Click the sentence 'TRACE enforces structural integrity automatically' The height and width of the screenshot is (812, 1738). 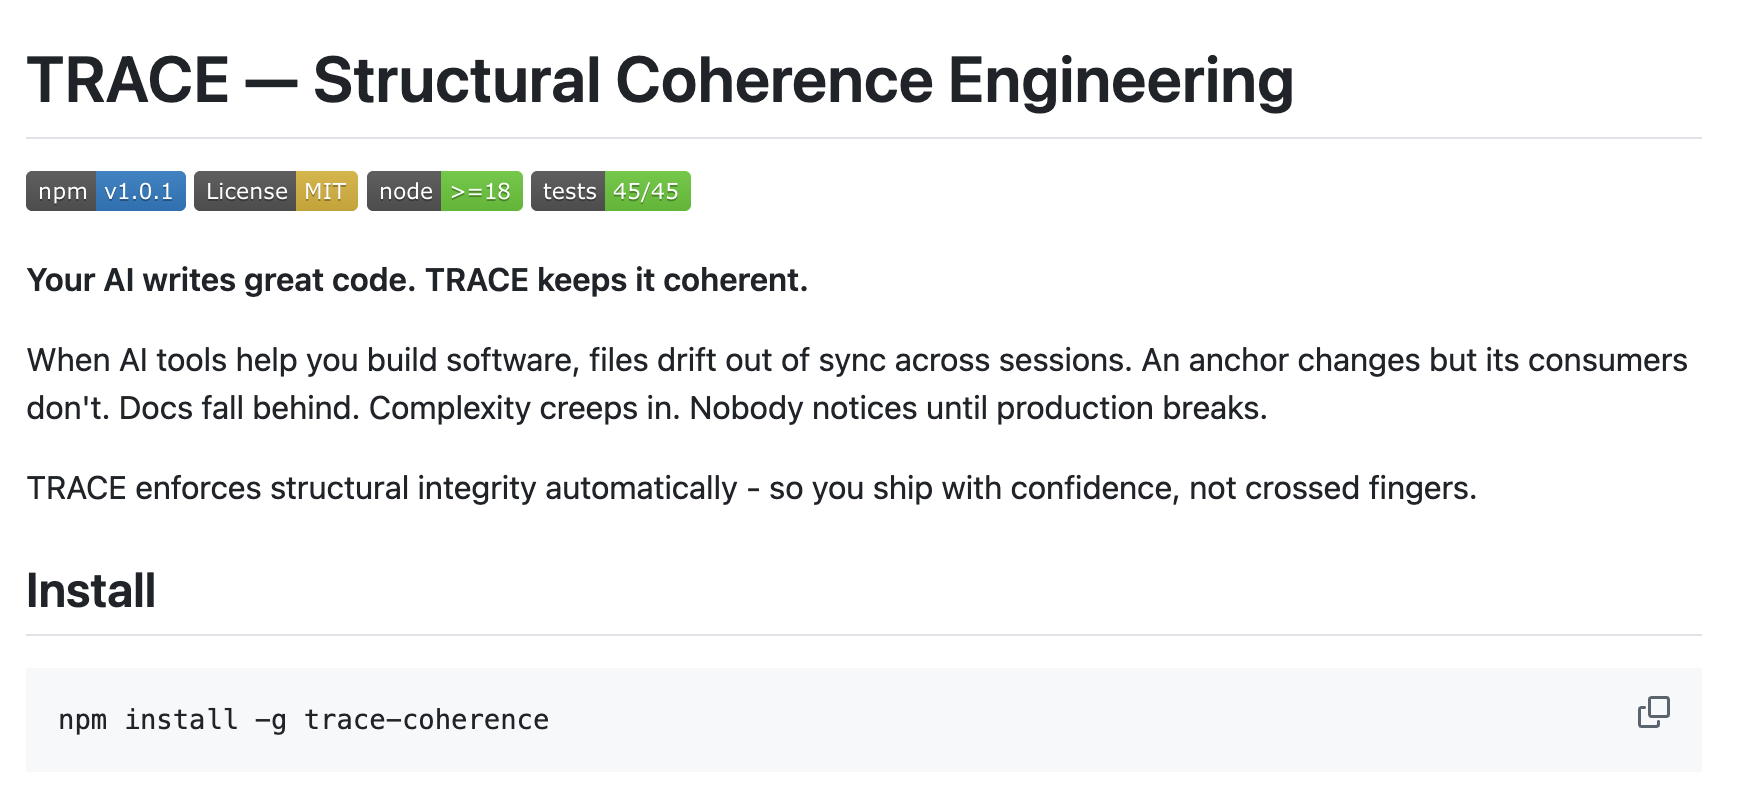point(380,488)
